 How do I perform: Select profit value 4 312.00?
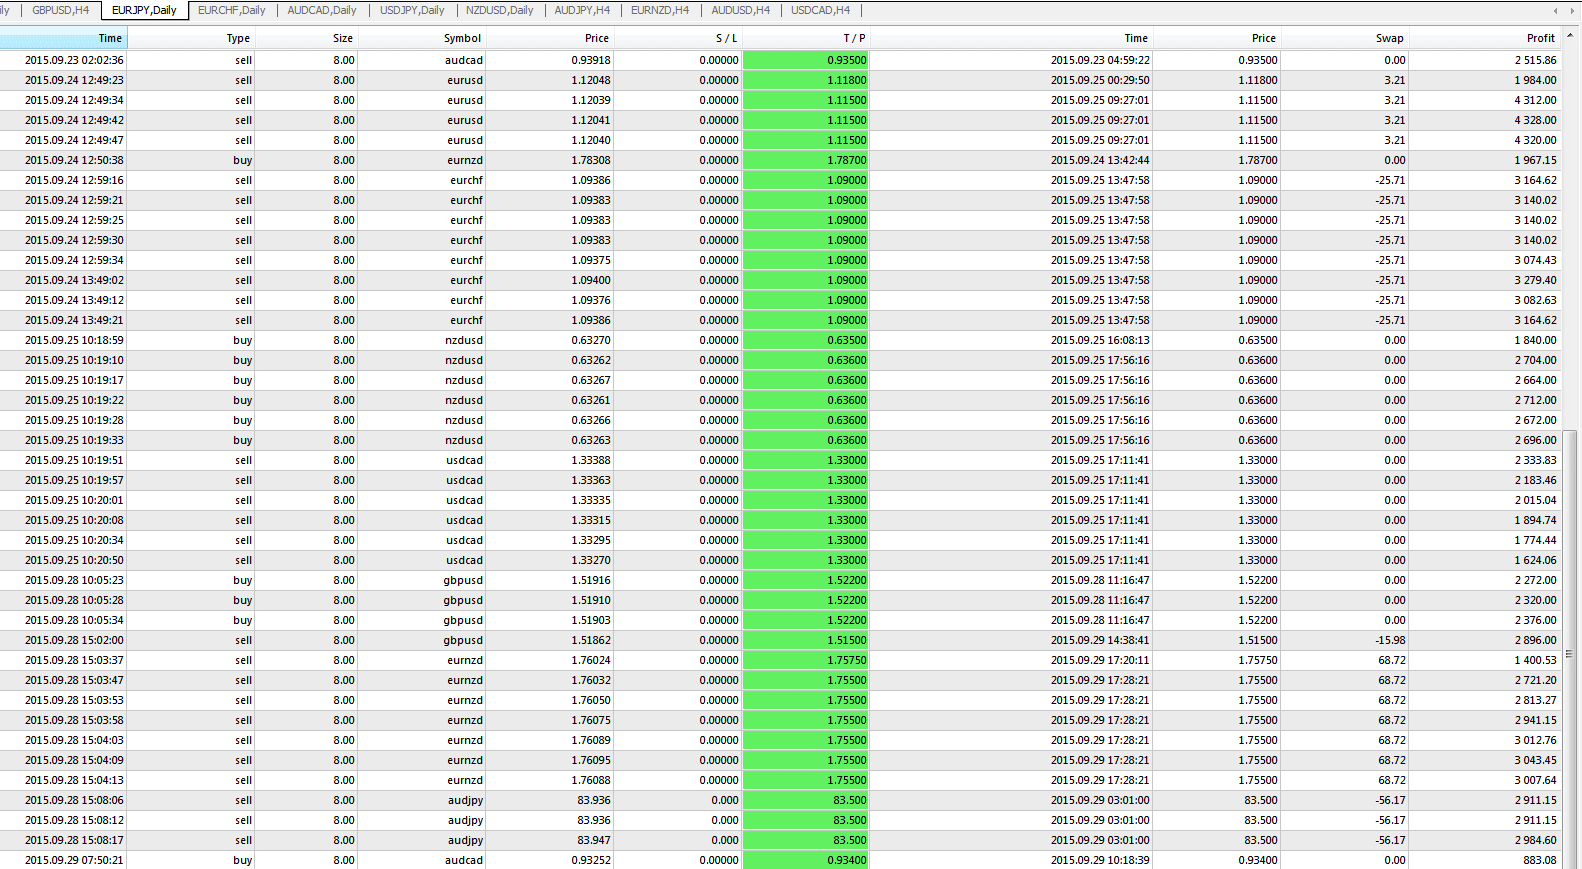point(1535,100)
